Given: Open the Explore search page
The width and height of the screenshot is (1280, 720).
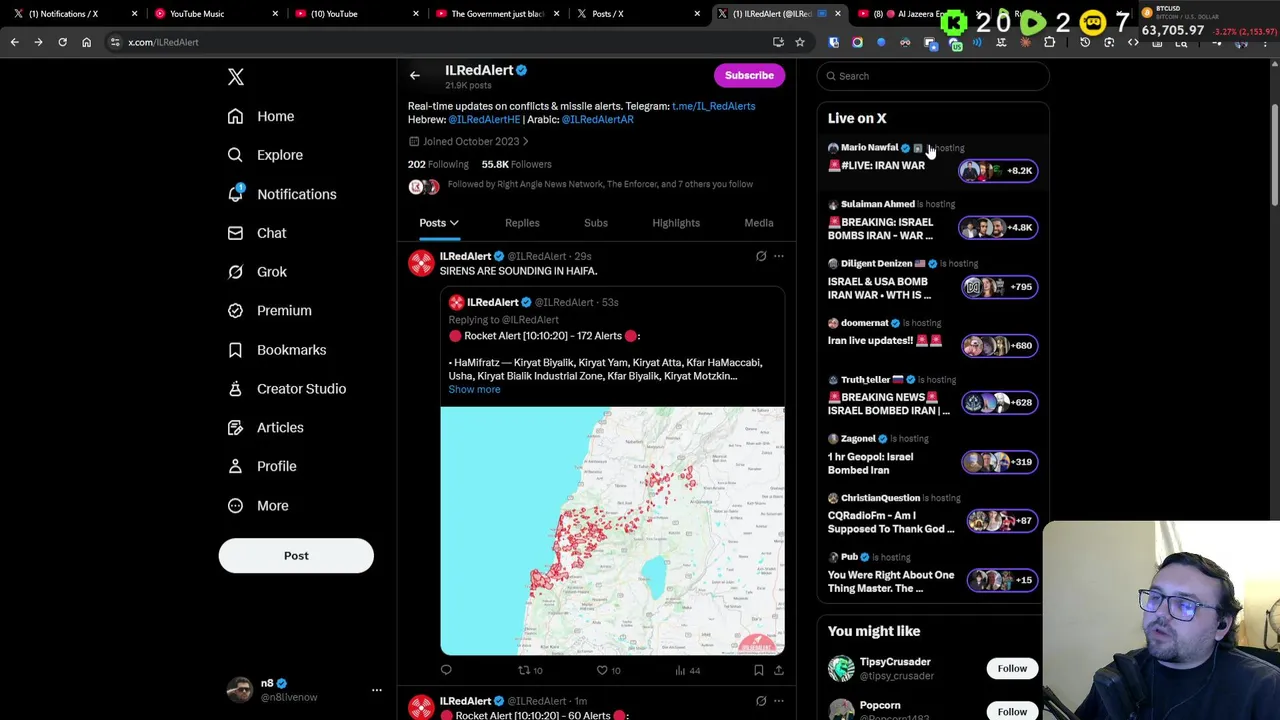Looking at the screenshot, I should (x=265, y=155).
